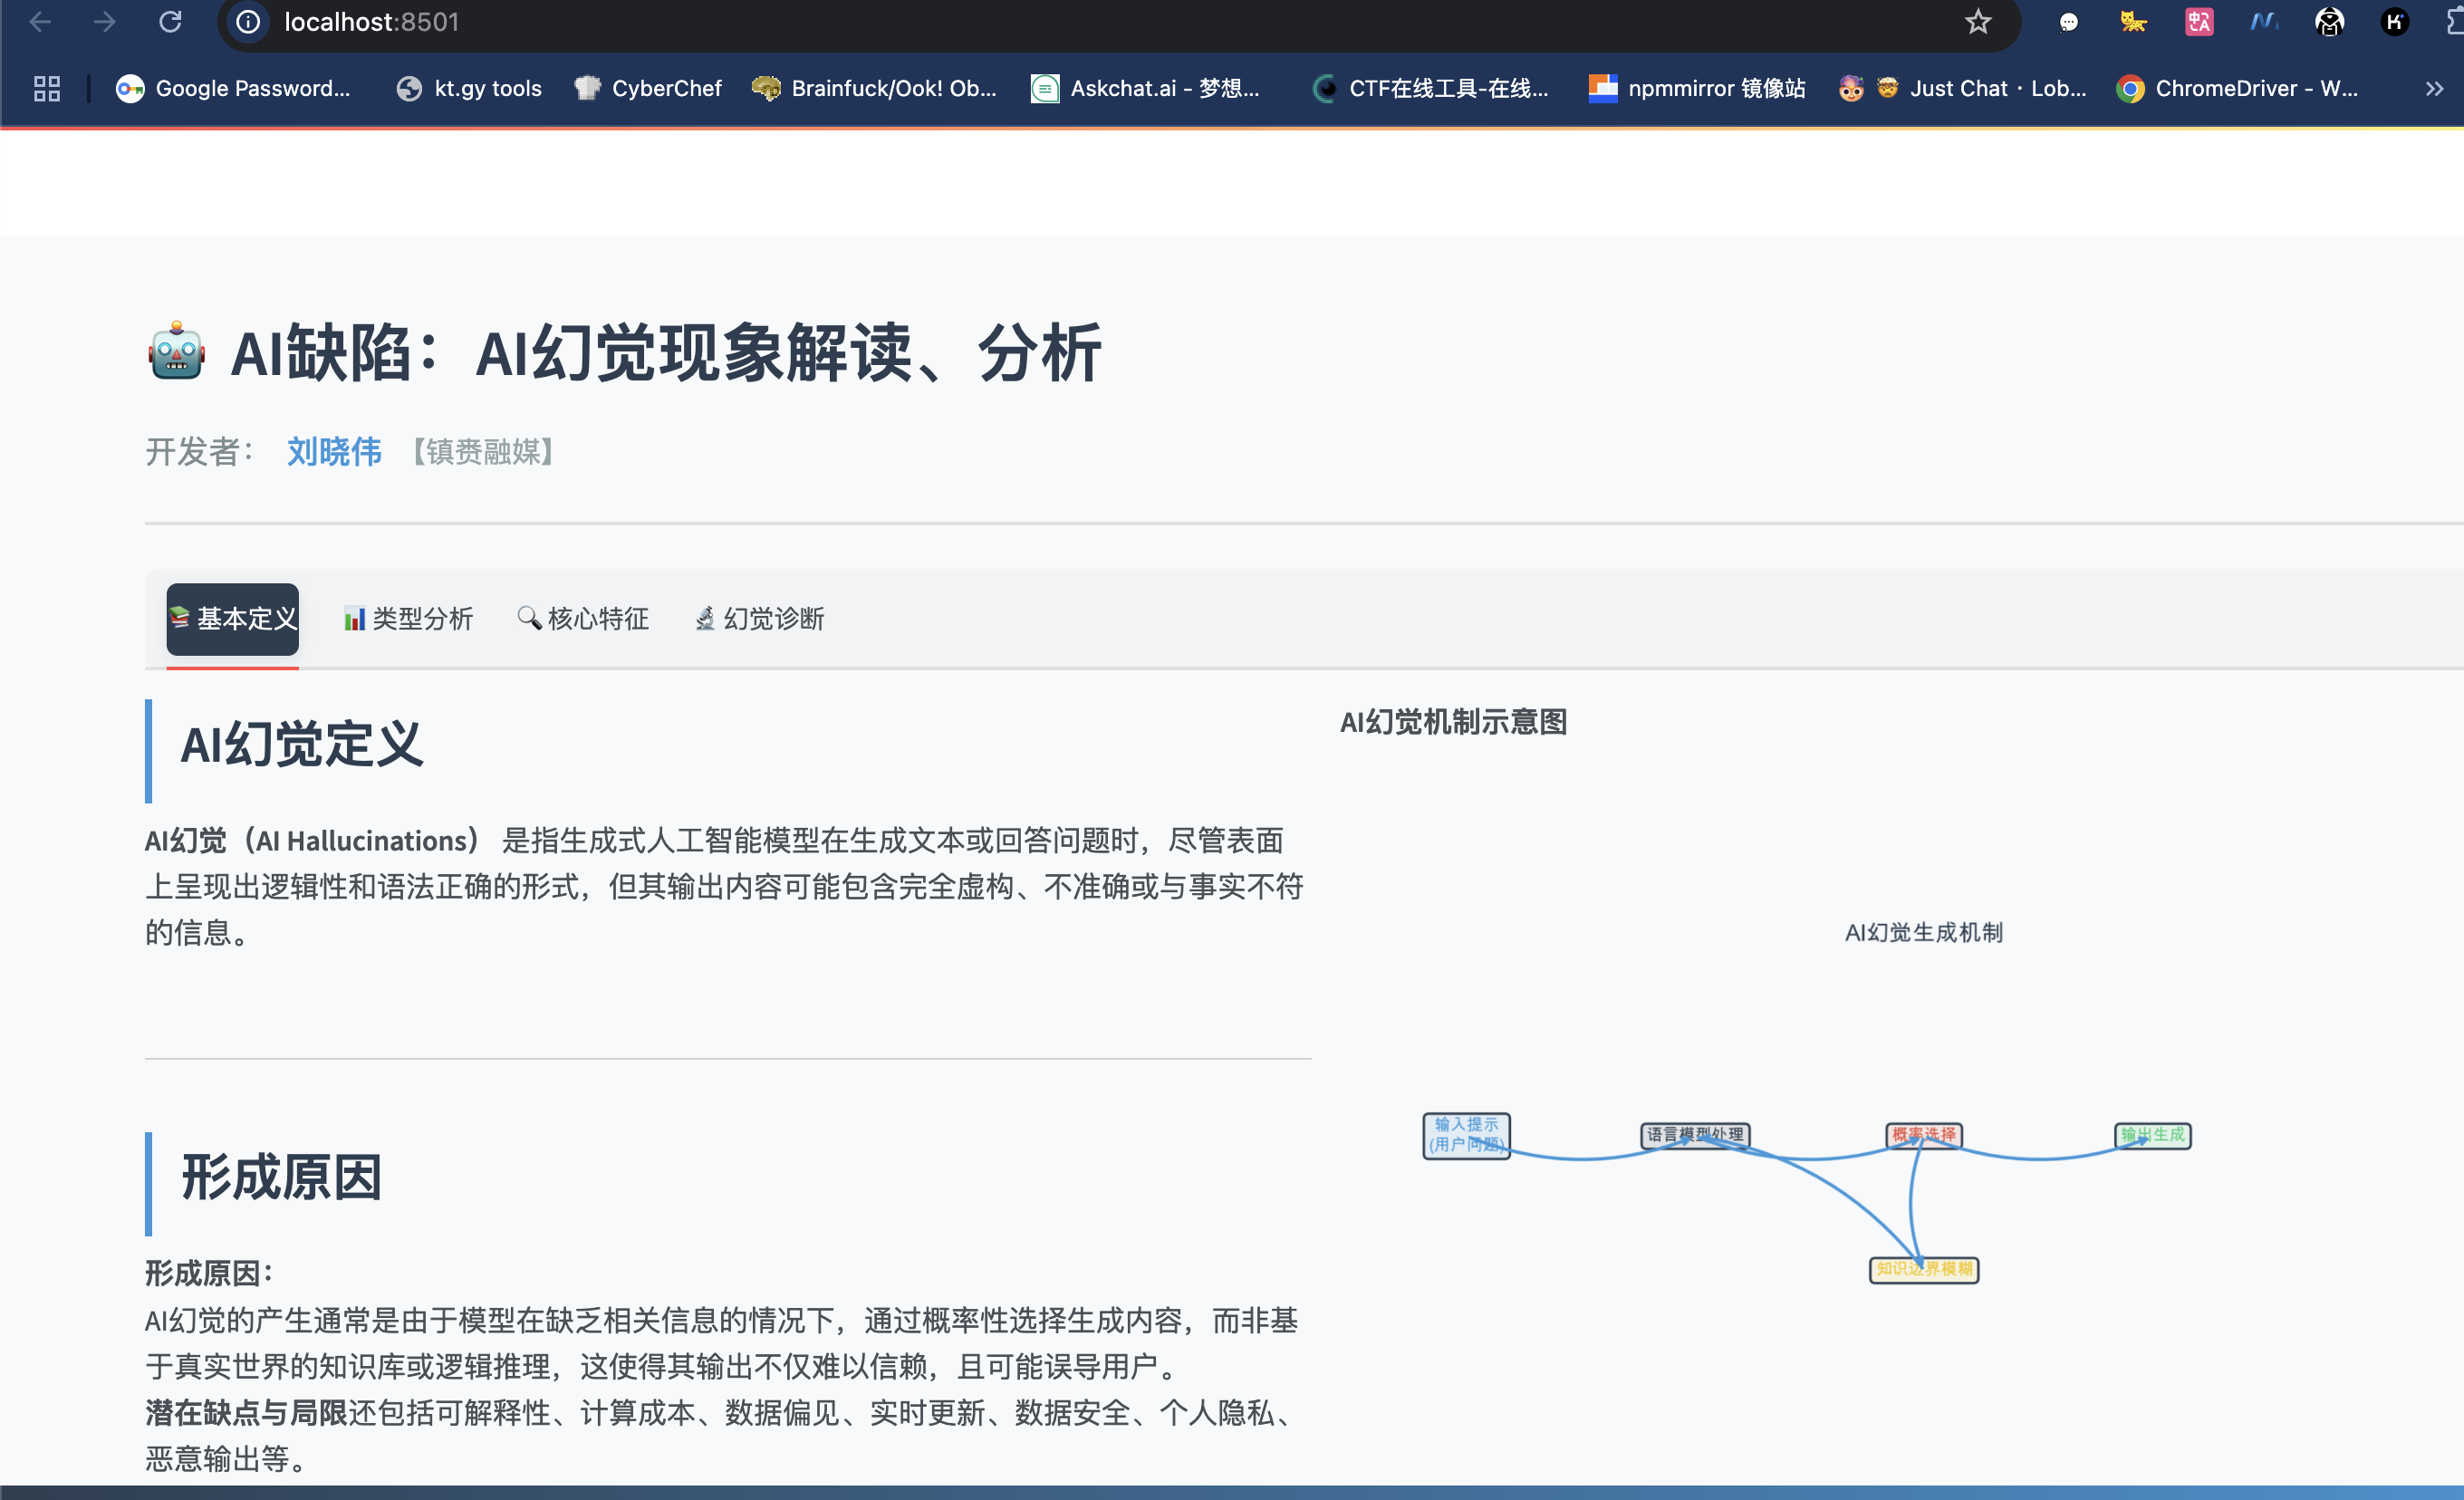Open the CyberChef bookmark
Screen dimensions: 2464x1500
(648, 89)
